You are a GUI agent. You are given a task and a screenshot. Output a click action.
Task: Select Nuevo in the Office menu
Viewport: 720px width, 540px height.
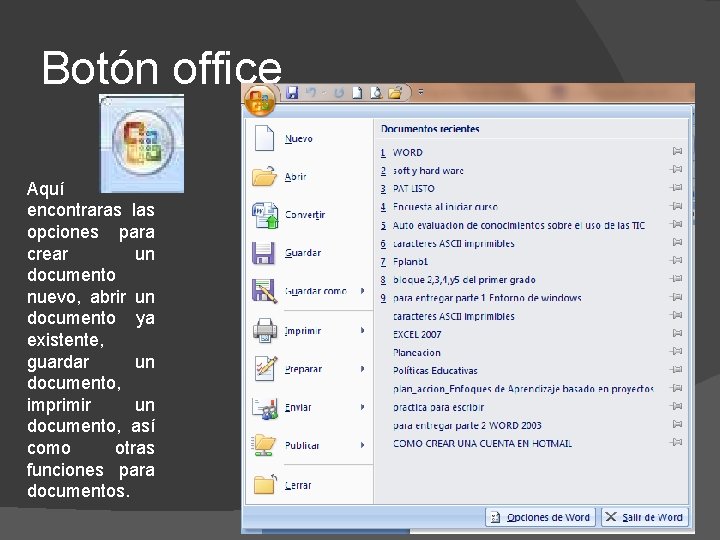(298, 139)
